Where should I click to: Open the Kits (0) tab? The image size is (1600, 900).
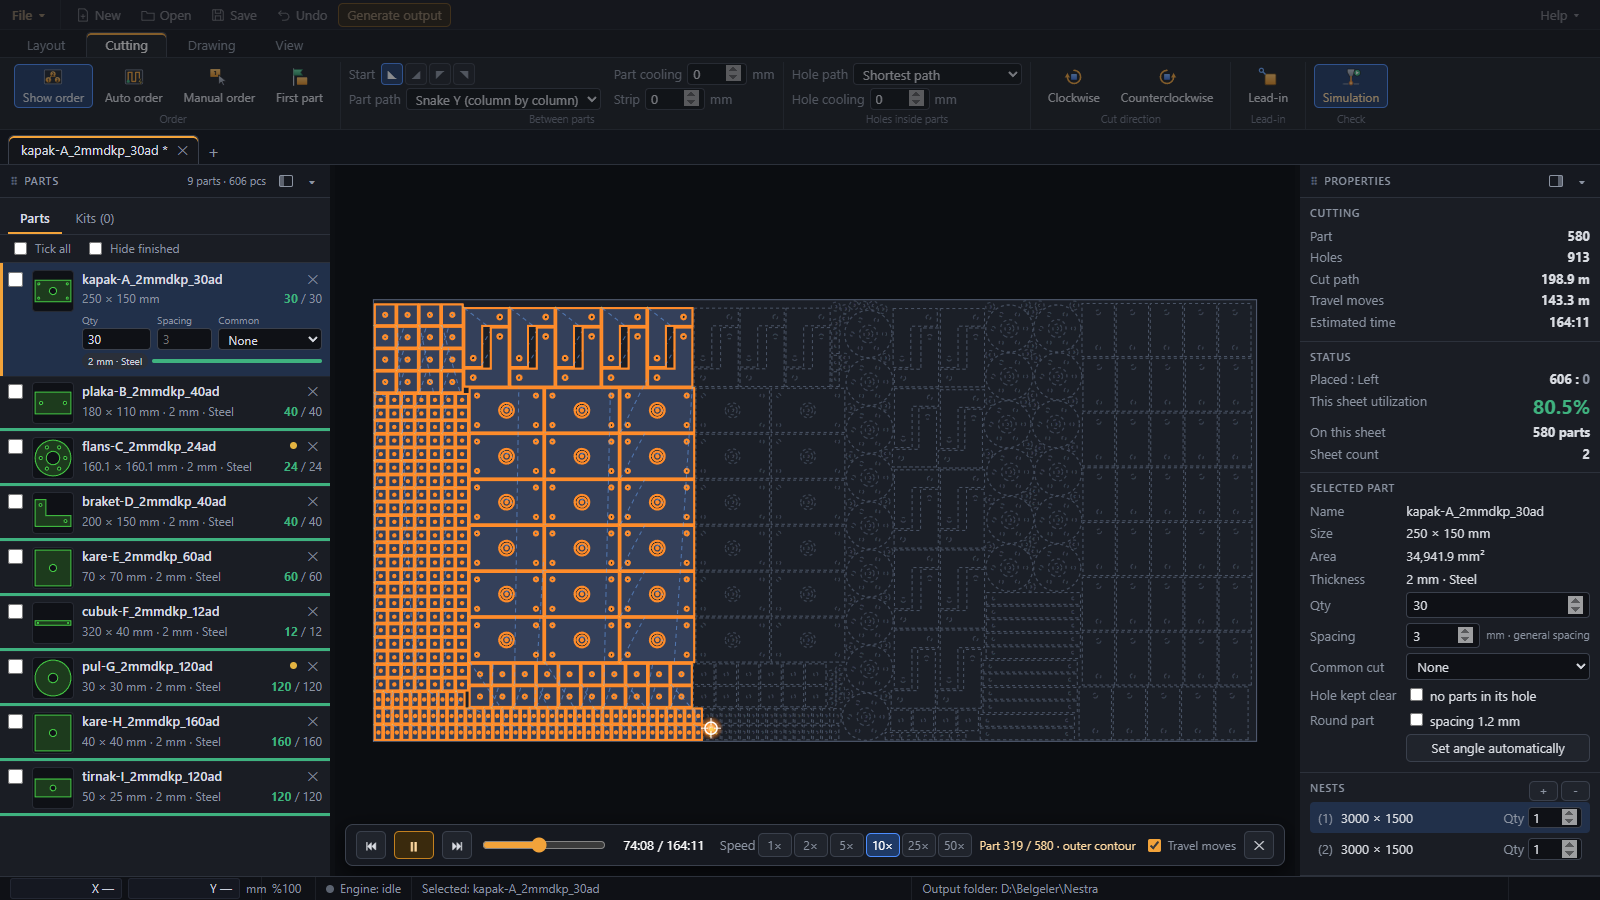click(95, 218)
